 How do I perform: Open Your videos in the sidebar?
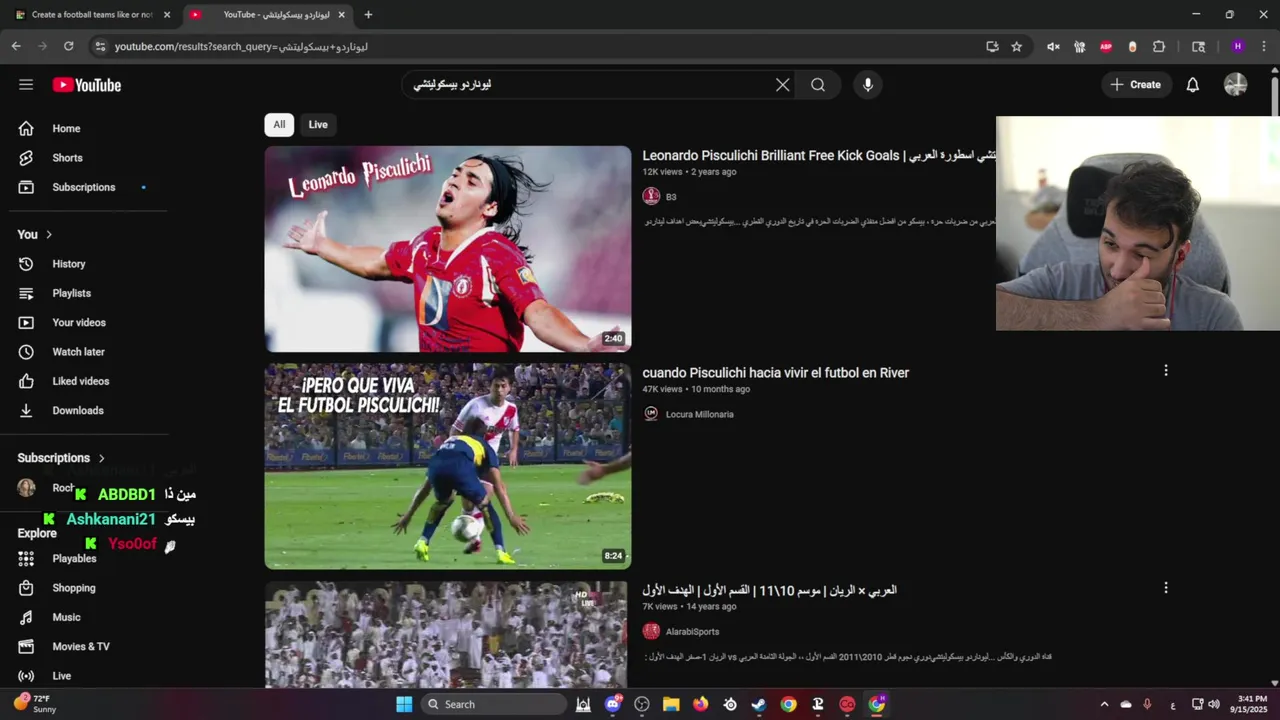(x=88, y=322)
